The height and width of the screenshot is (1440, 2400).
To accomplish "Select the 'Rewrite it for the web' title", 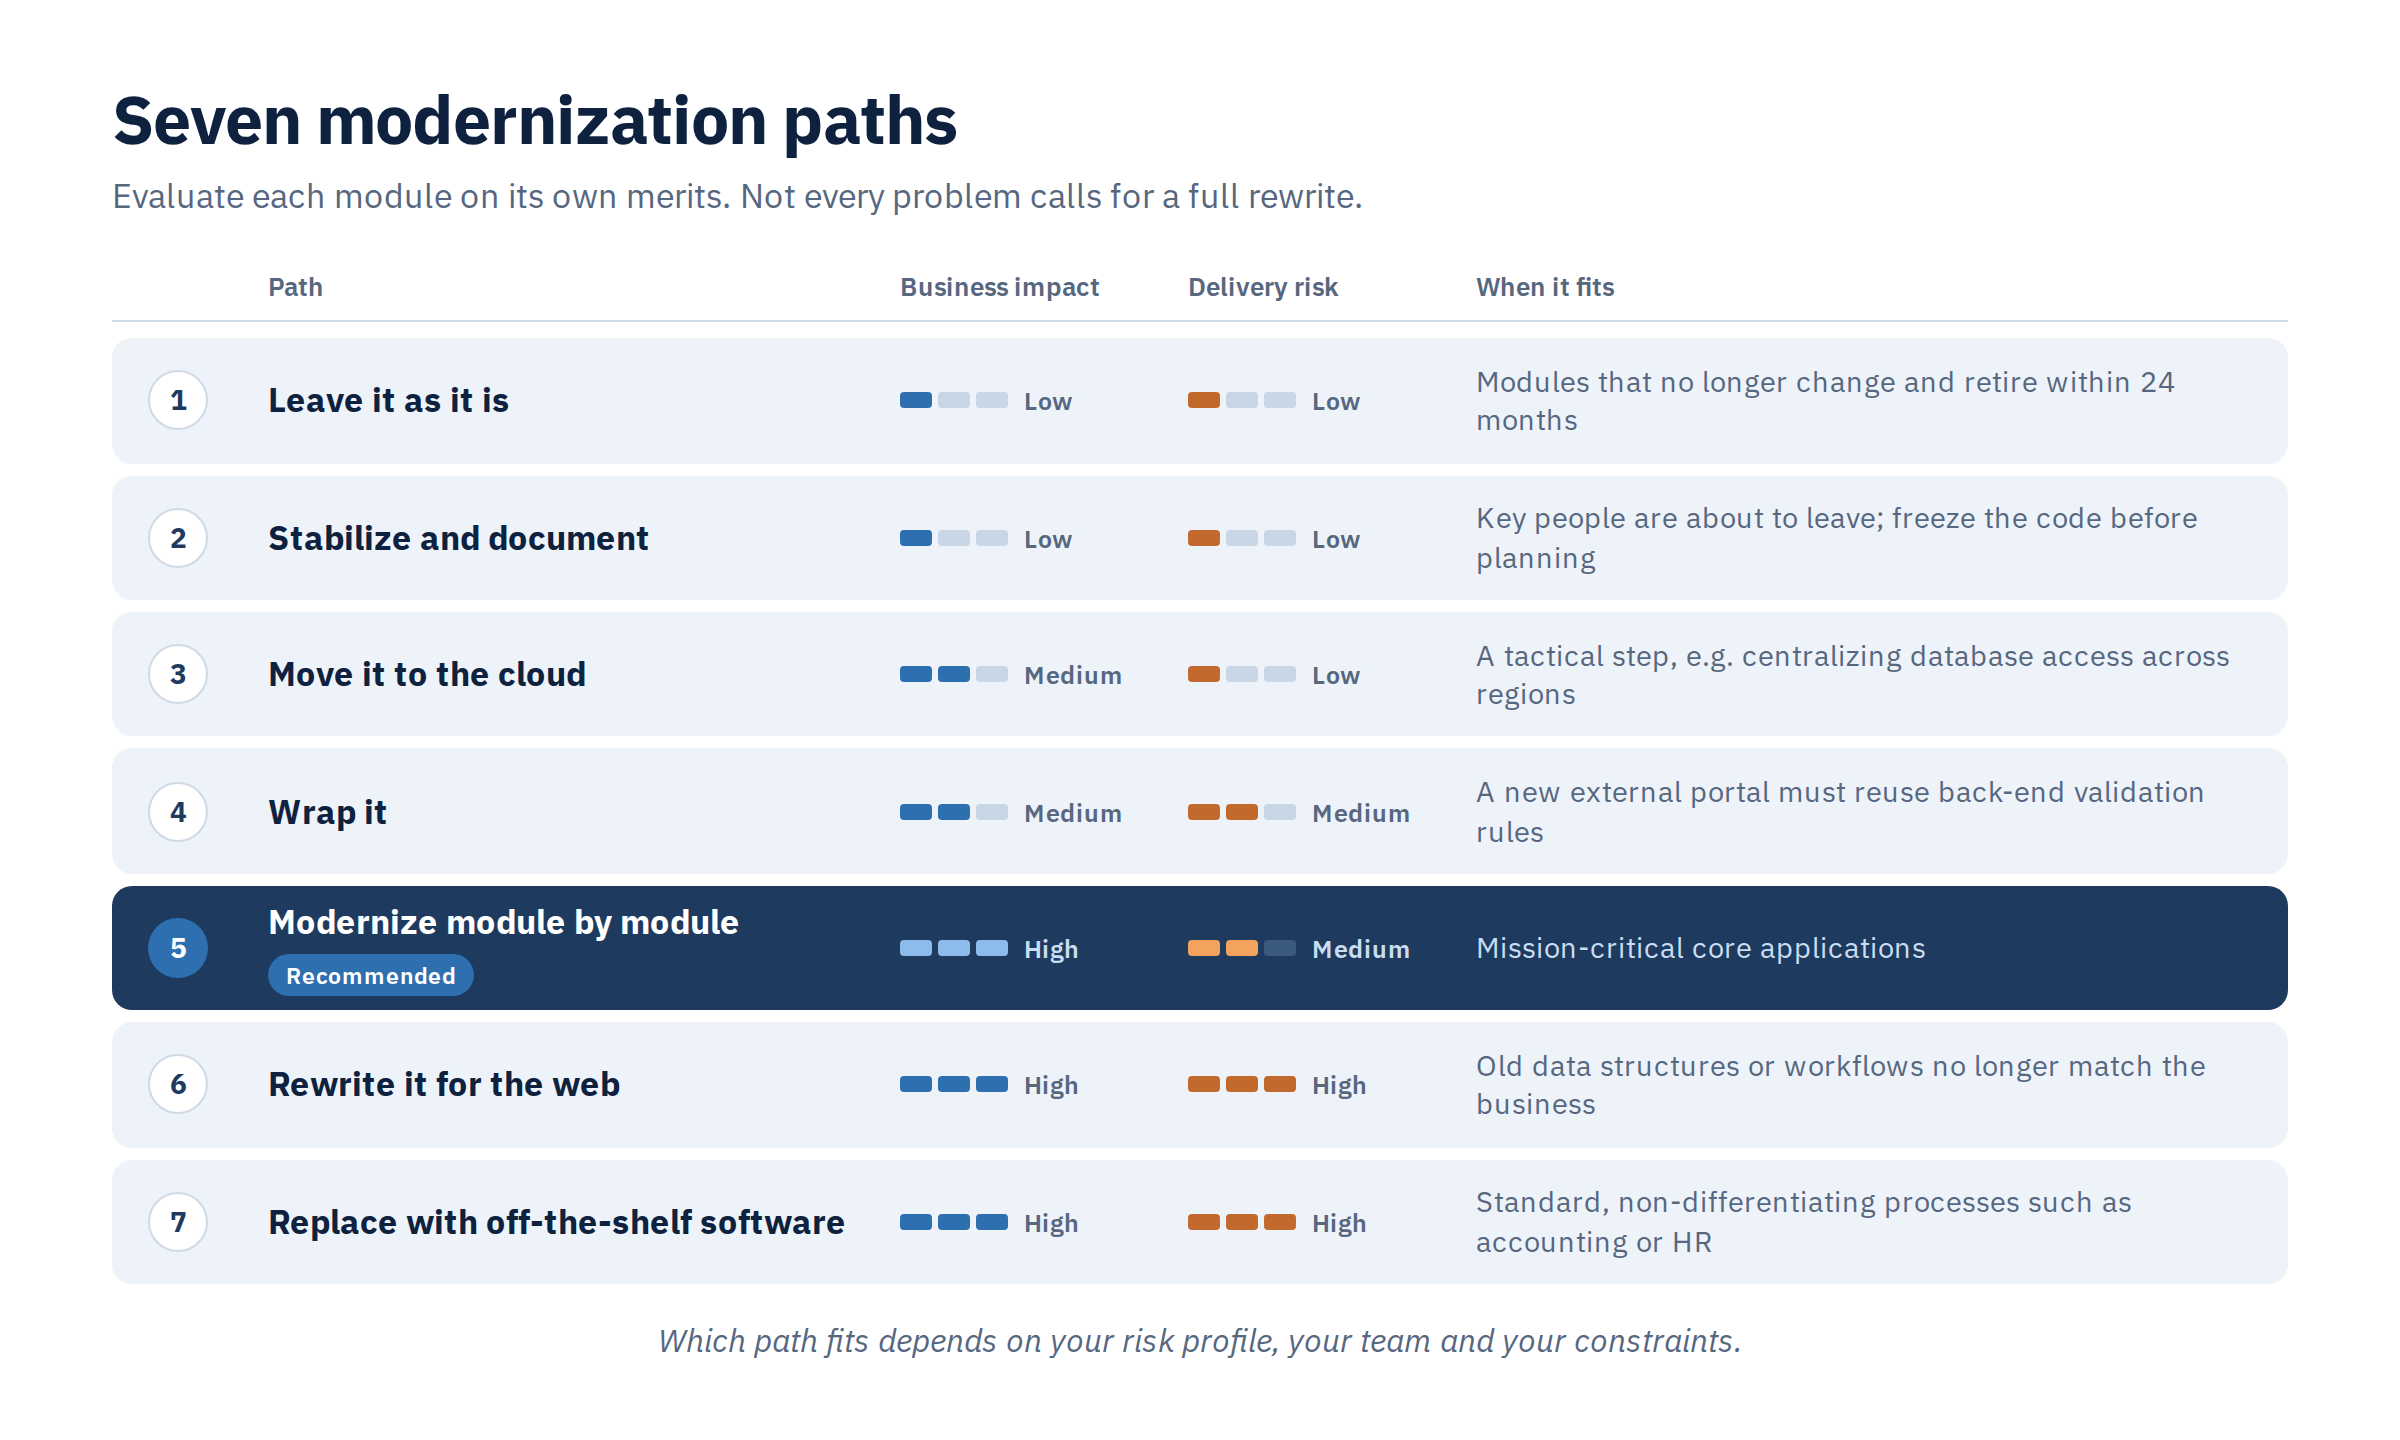I will pyautogui.click(x=444, y=1085).
